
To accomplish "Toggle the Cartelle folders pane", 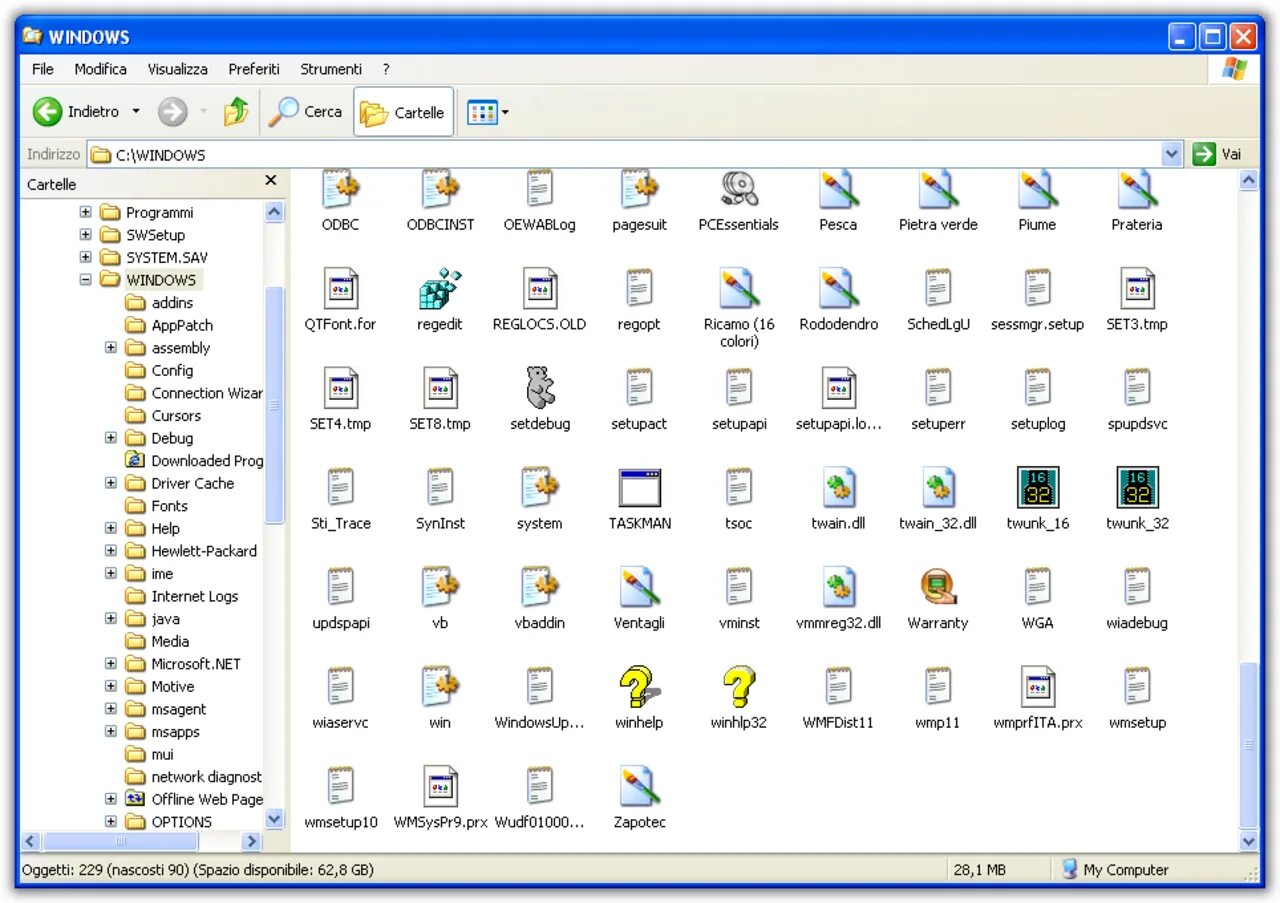I will point(403,112).
